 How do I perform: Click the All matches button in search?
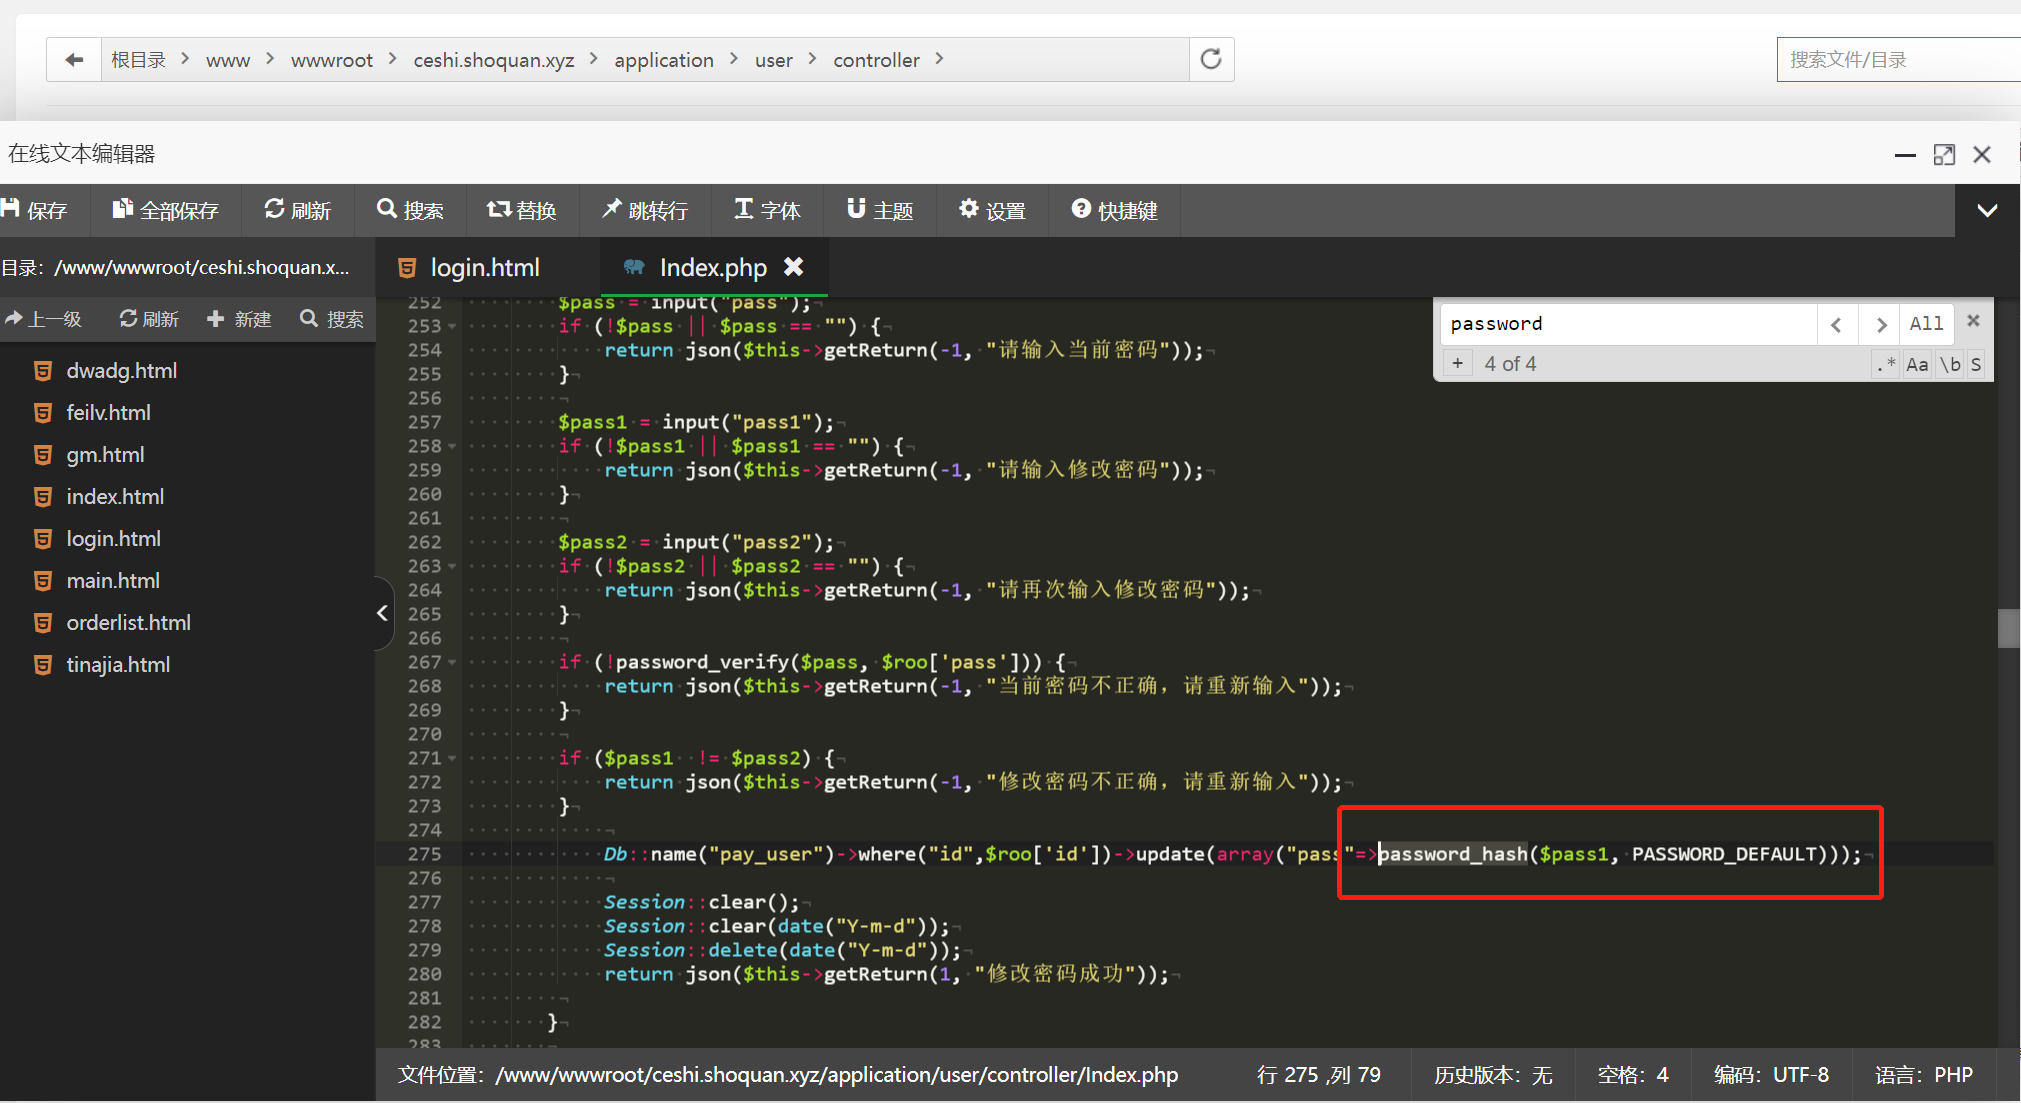[1926, 324]
